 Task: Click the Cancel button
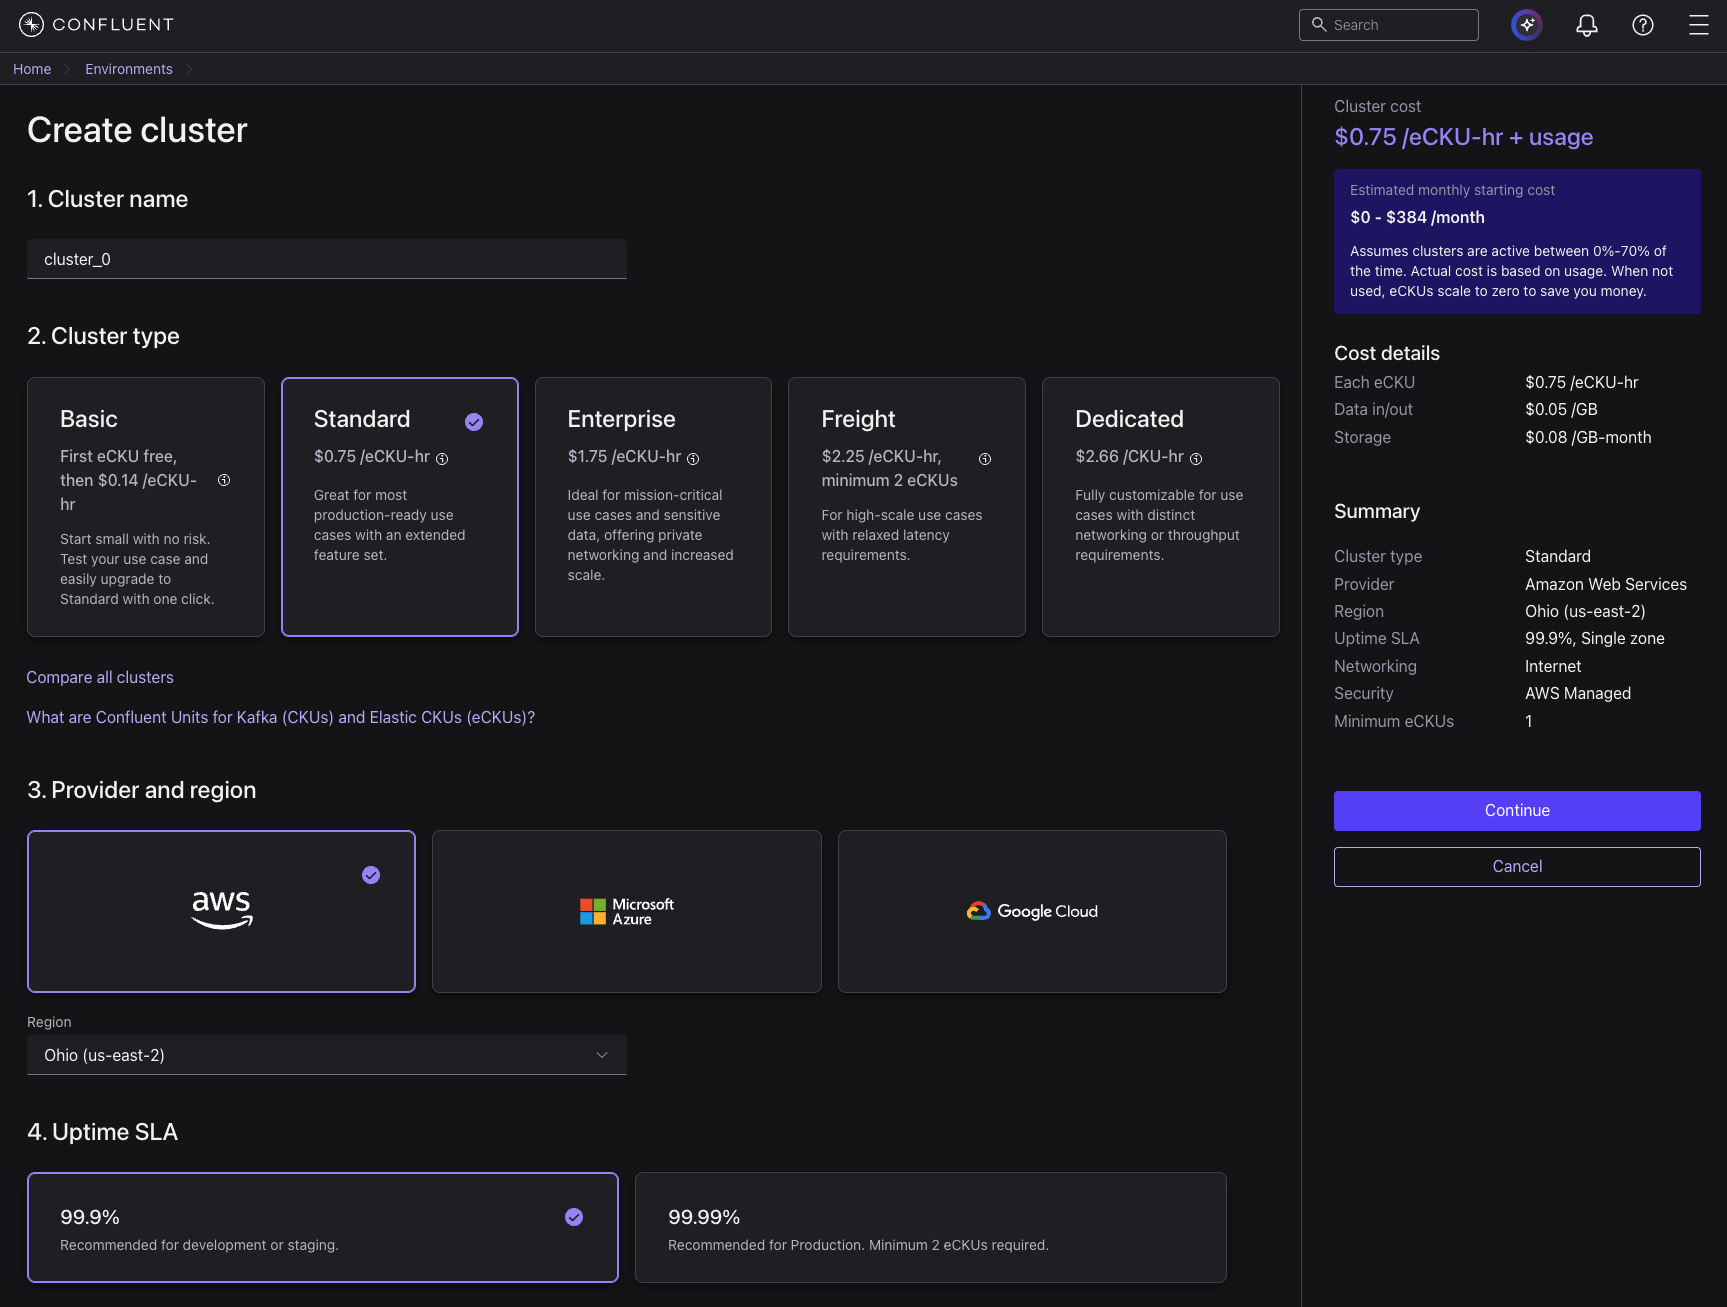tap(1517, 867)
